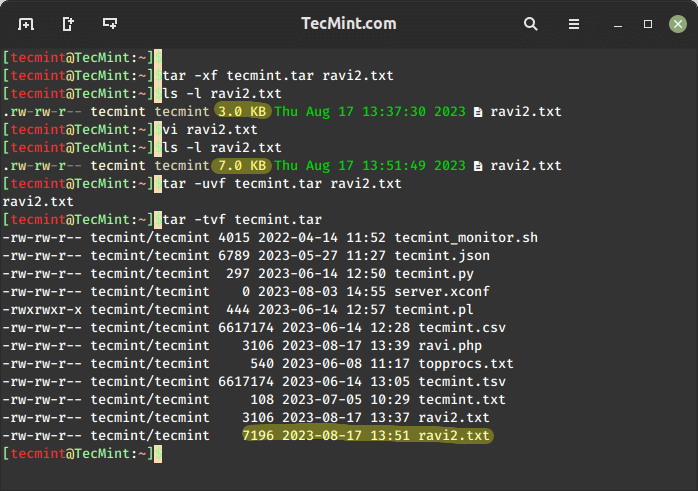Click the server.xconf entry in the tar listing

[462, 291]
